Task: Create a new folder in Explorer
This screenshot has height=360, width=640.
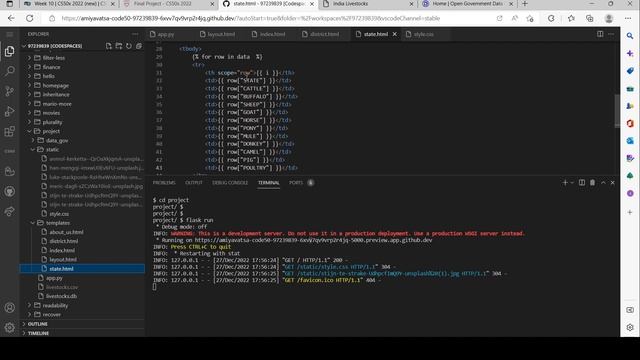Action: 119,46
